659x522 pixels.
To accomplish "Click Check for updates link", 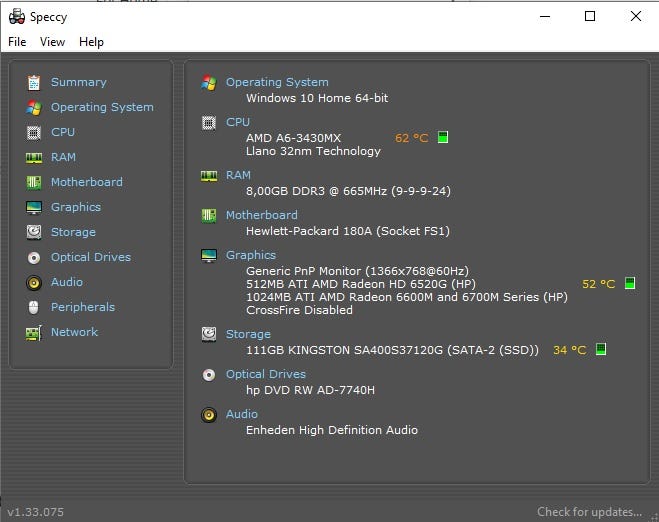I will (x=589, y=511).
